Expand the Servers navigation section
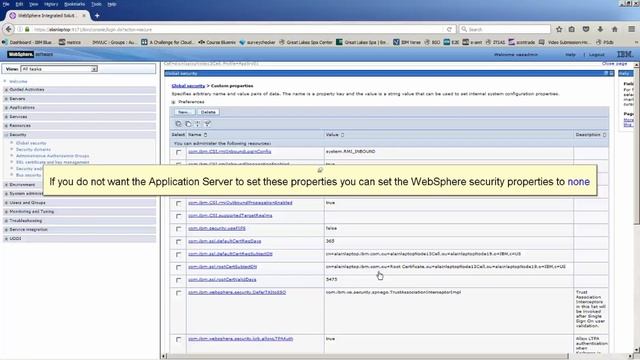Image resolution: width=640 pixels, height=360 pixels. point(6,99)
